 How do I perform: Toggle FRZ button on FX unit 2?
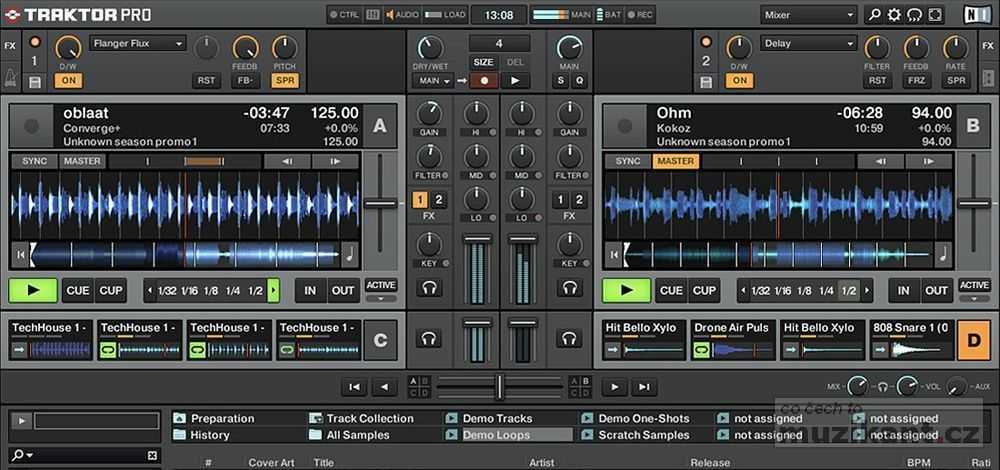click(x=916, y=81)
